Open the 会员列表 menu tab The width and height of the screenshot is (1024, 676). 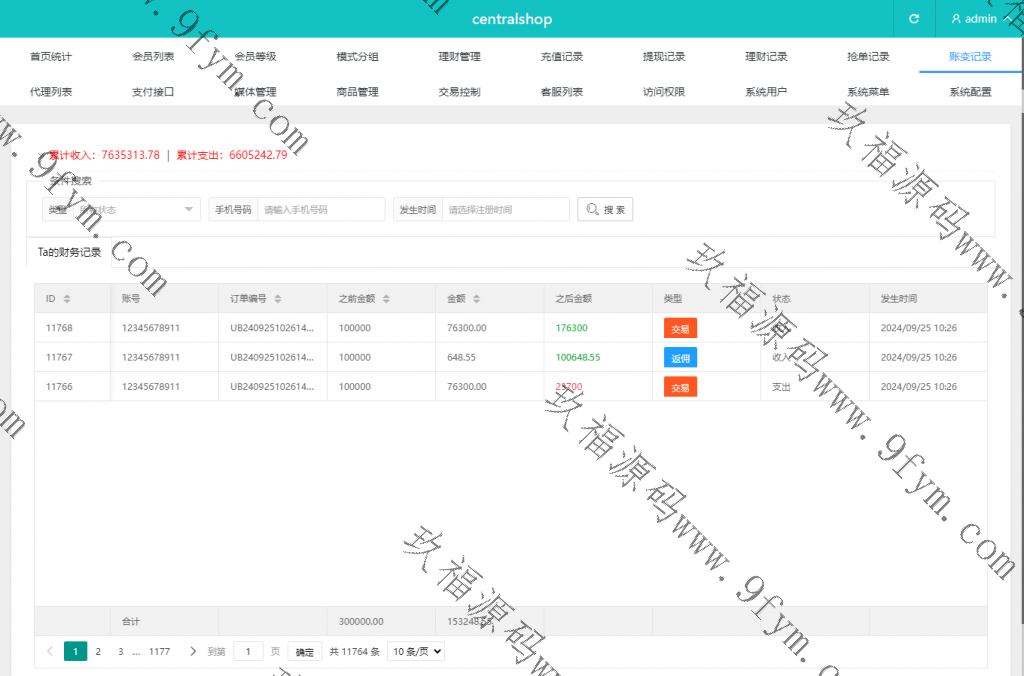click(x=153, y=56)
